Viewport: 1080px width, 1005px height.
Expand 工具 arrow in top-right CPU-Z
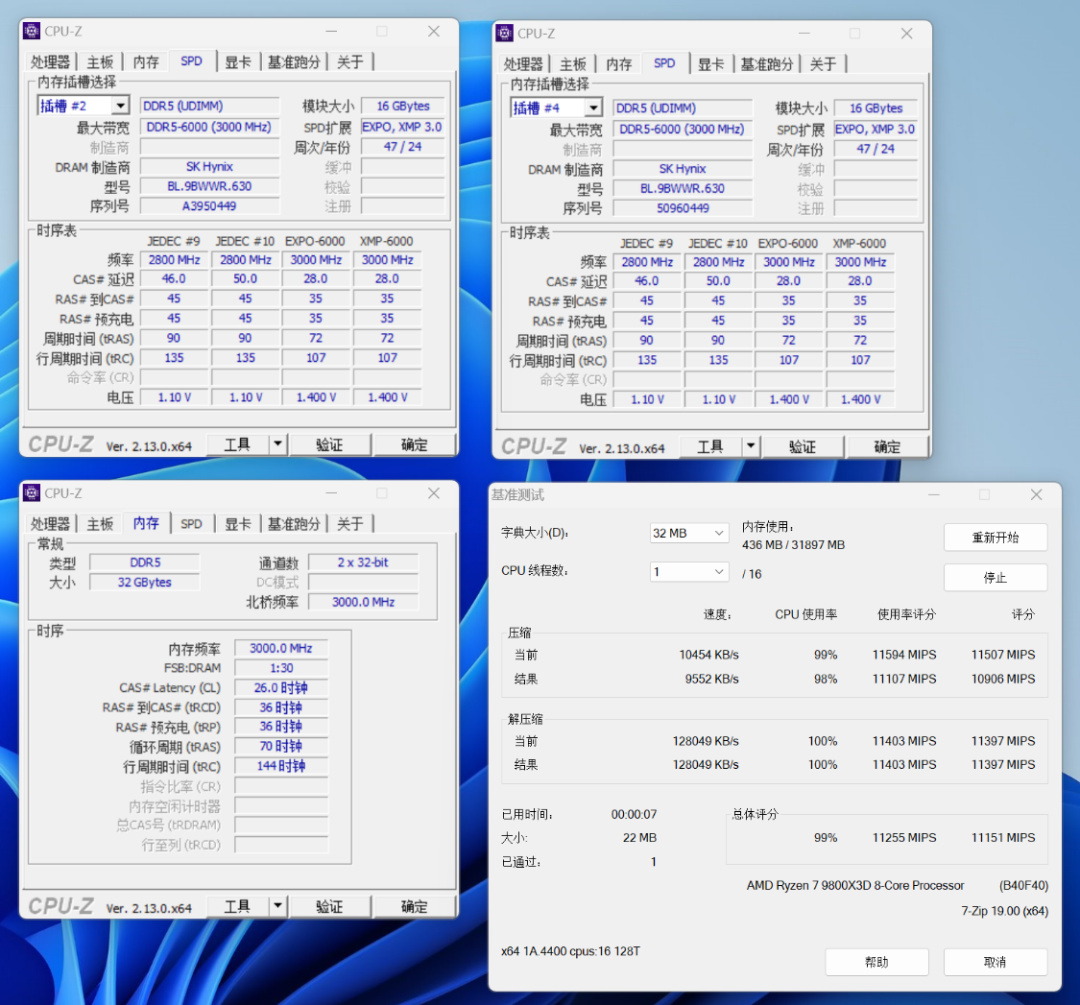click(x=750, y=446)
